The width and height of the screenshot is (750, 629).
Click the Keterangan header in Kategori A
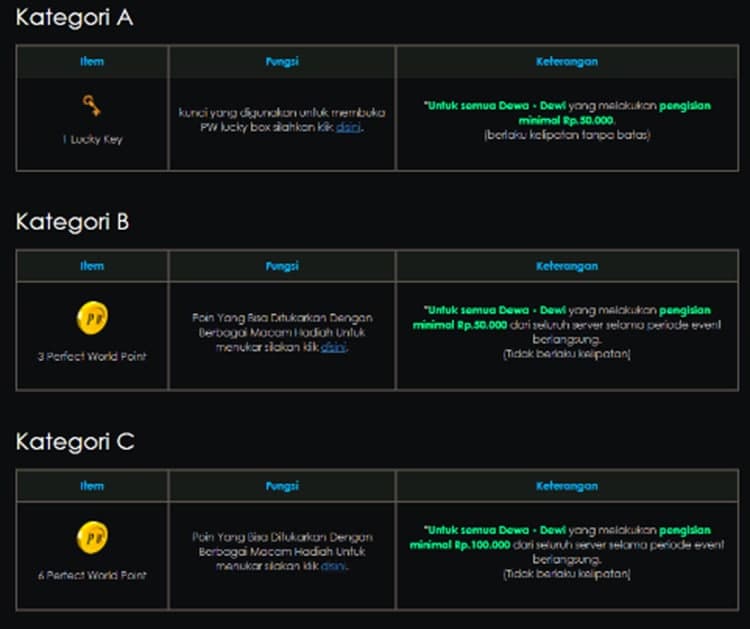coord(567,61)
